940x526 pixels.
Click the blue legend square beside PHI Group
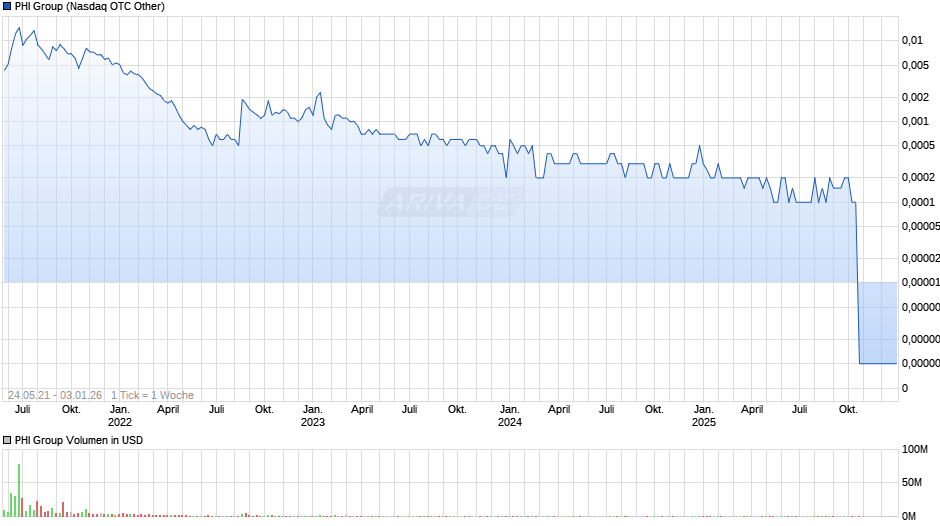(x=7, y=7)
